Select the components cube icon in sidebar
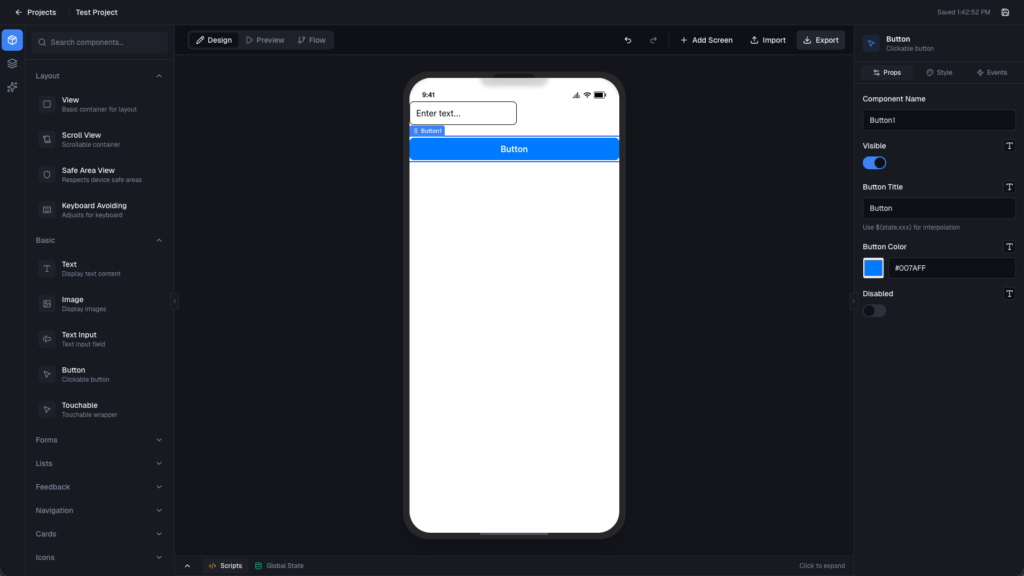The height and width of the screenshot is (576, 1024). (12, 40)
